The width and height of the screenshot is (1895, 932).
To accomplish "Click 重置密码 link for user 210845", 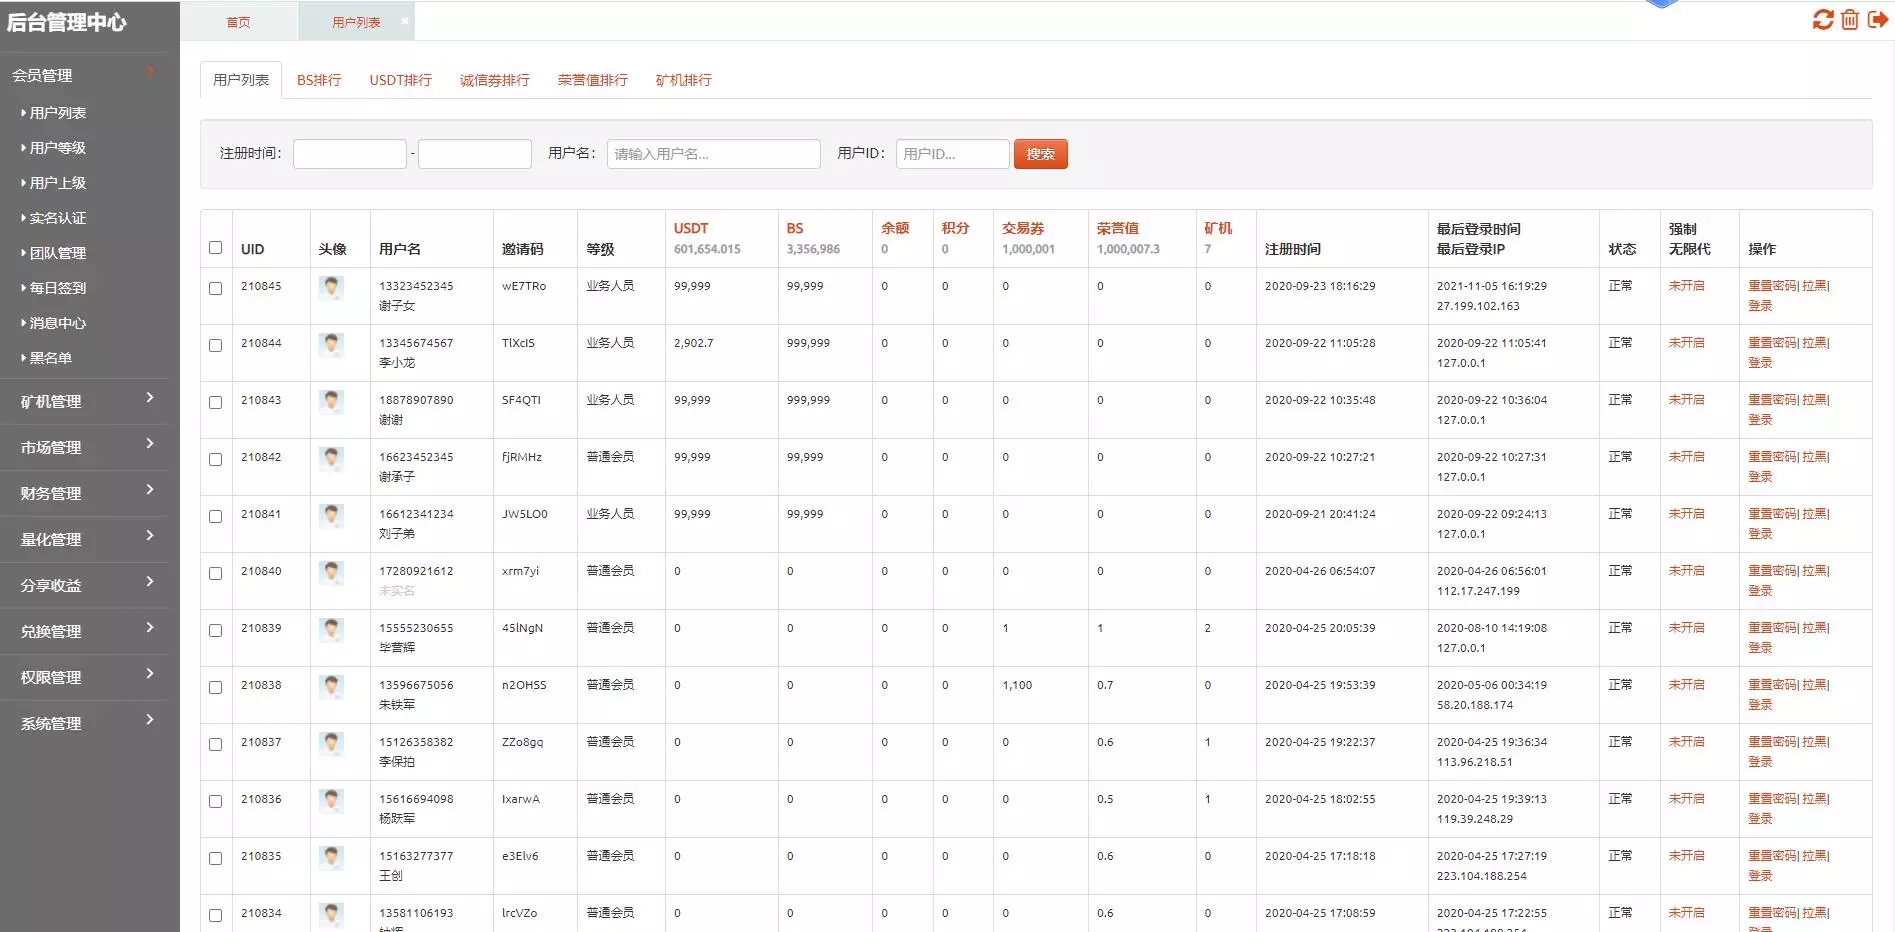I will 1772,286.
